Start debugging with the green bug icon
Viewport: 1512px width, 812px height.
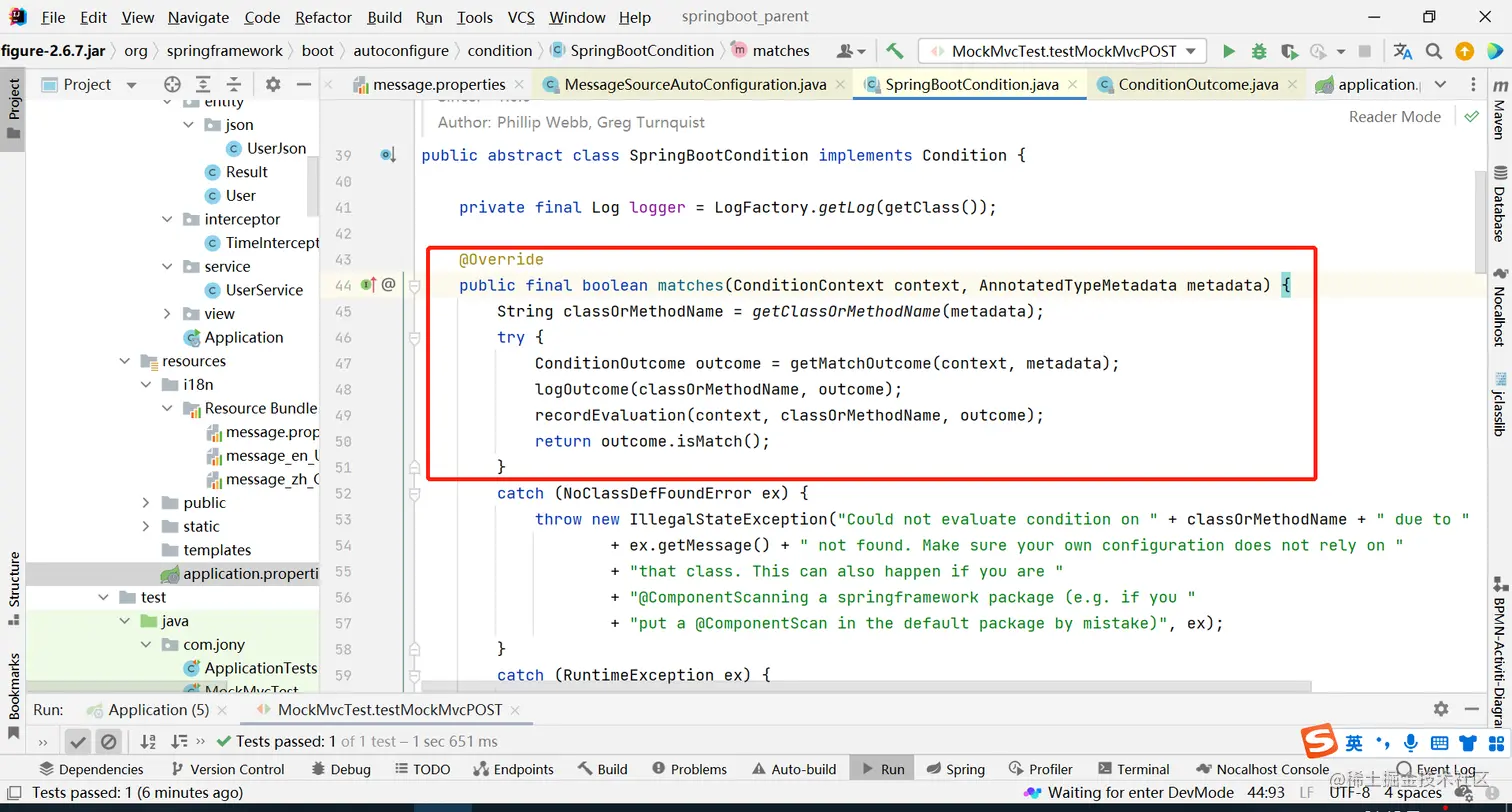pyautogui.click(x=1259, y=51)
